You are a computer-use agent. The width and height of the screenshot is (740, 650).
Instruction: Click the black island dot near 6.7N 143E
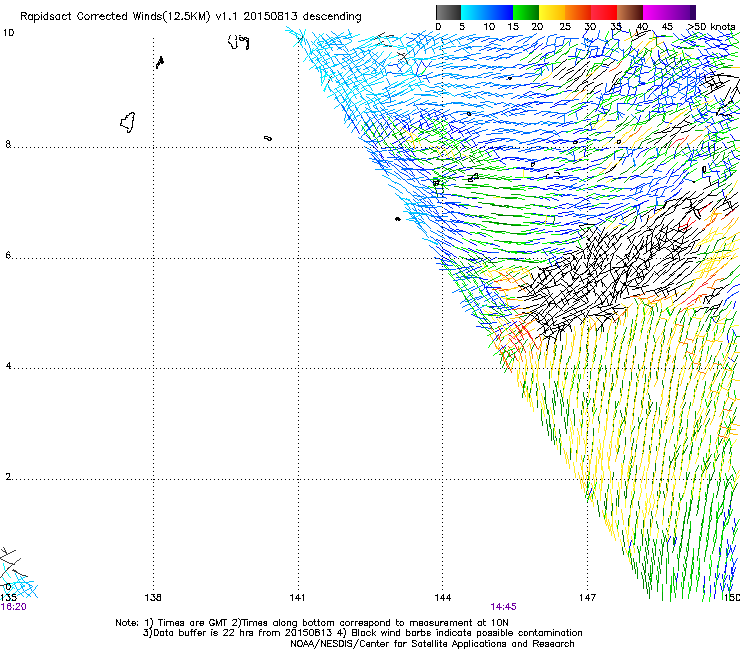click(398, 219)
